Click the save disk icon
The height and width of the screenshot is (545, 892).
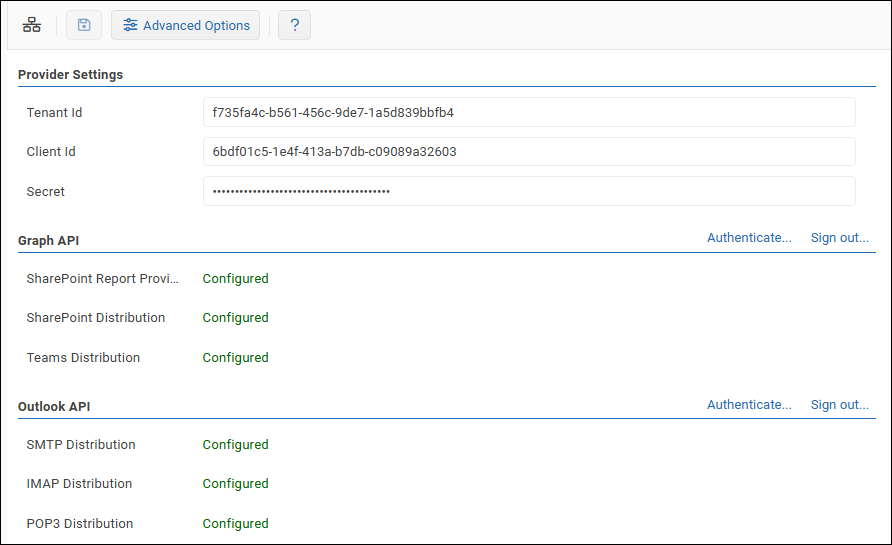(84, 25)
